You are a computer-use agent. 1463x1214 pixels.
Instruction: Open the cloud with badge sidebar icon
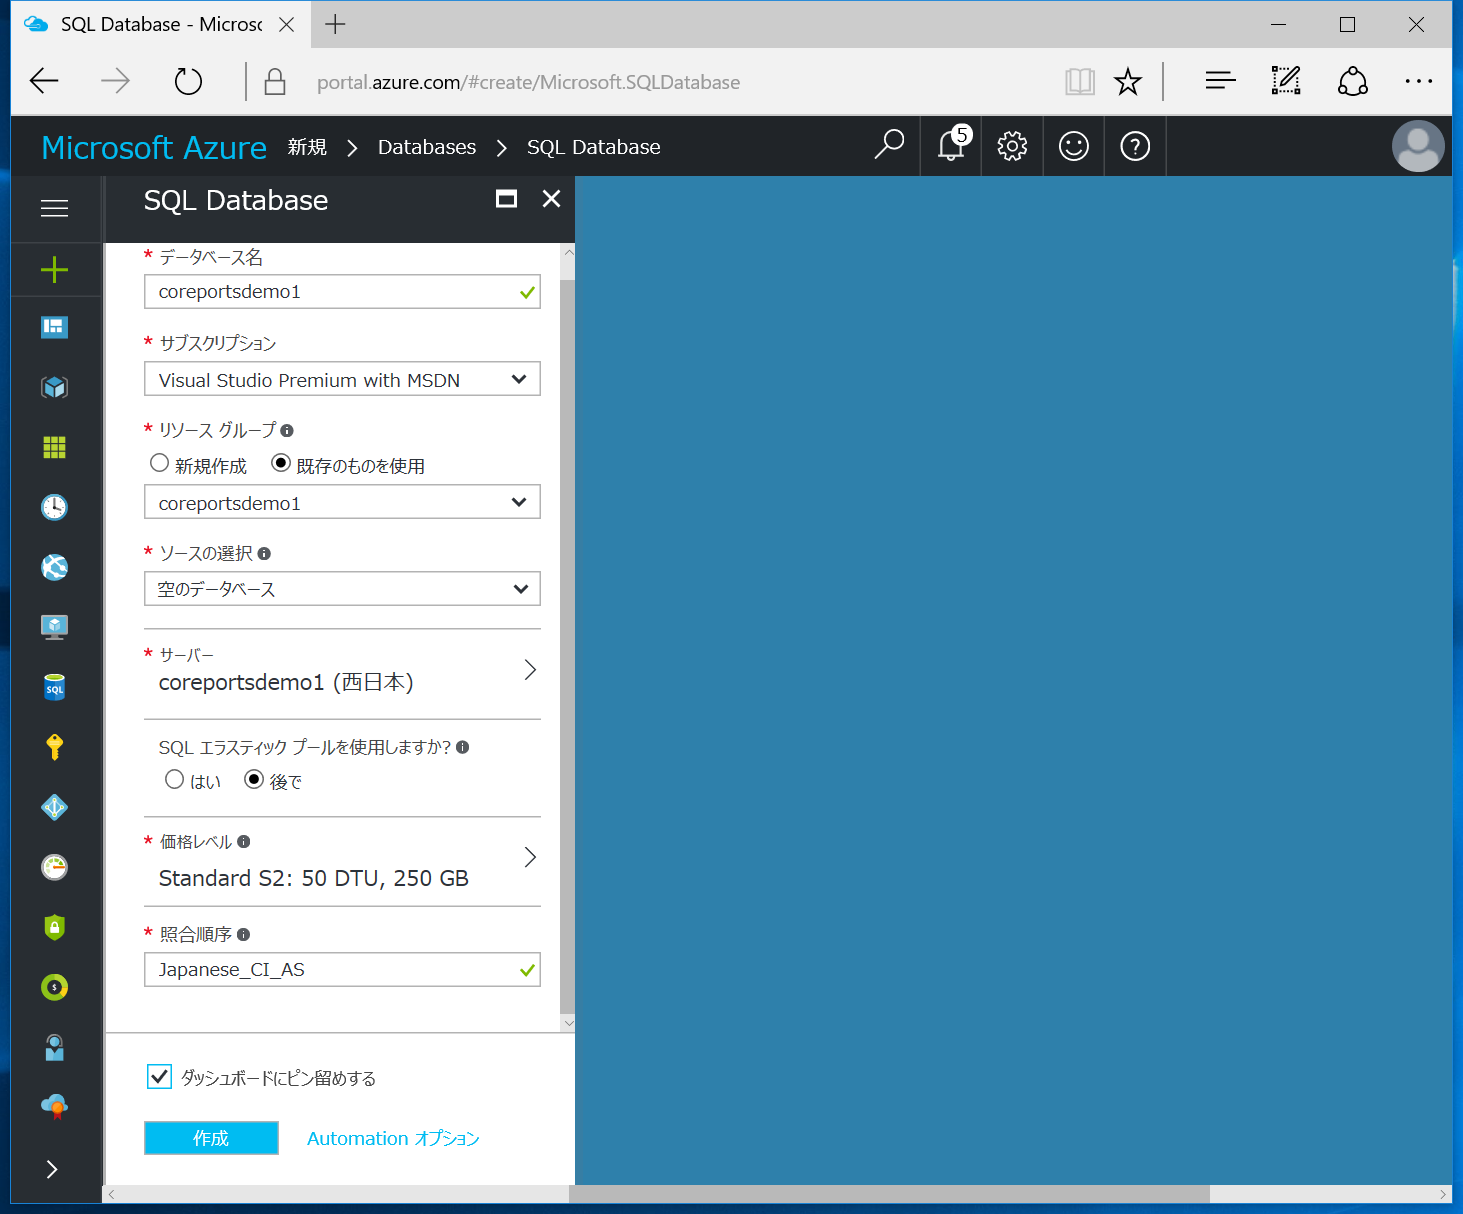pyautogui.click(x=54, y=1106)
